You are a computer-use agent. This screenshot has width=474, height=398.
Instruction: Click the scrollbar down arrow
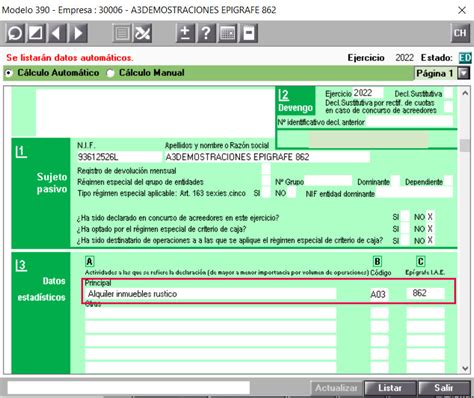pos(465,368)
